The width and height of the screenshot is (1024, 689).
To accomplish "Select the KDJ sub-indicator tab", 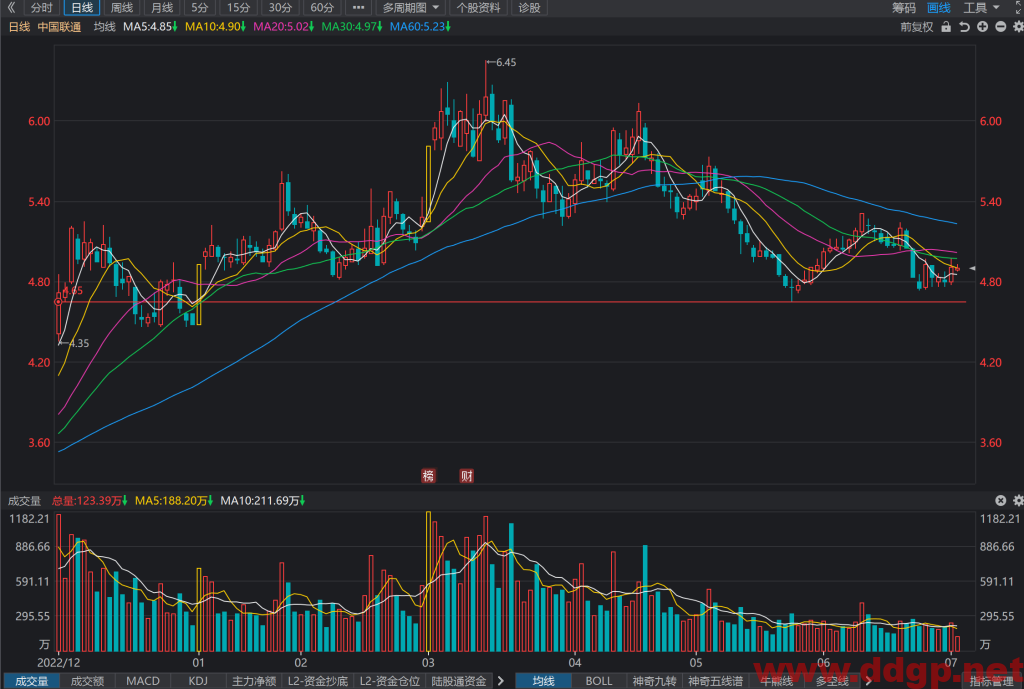I will click(198, 681).
